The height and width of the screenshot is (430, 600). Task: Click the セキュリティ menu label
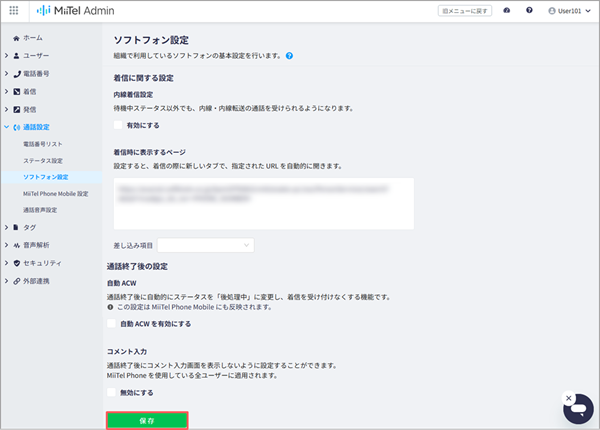point(42,263)
